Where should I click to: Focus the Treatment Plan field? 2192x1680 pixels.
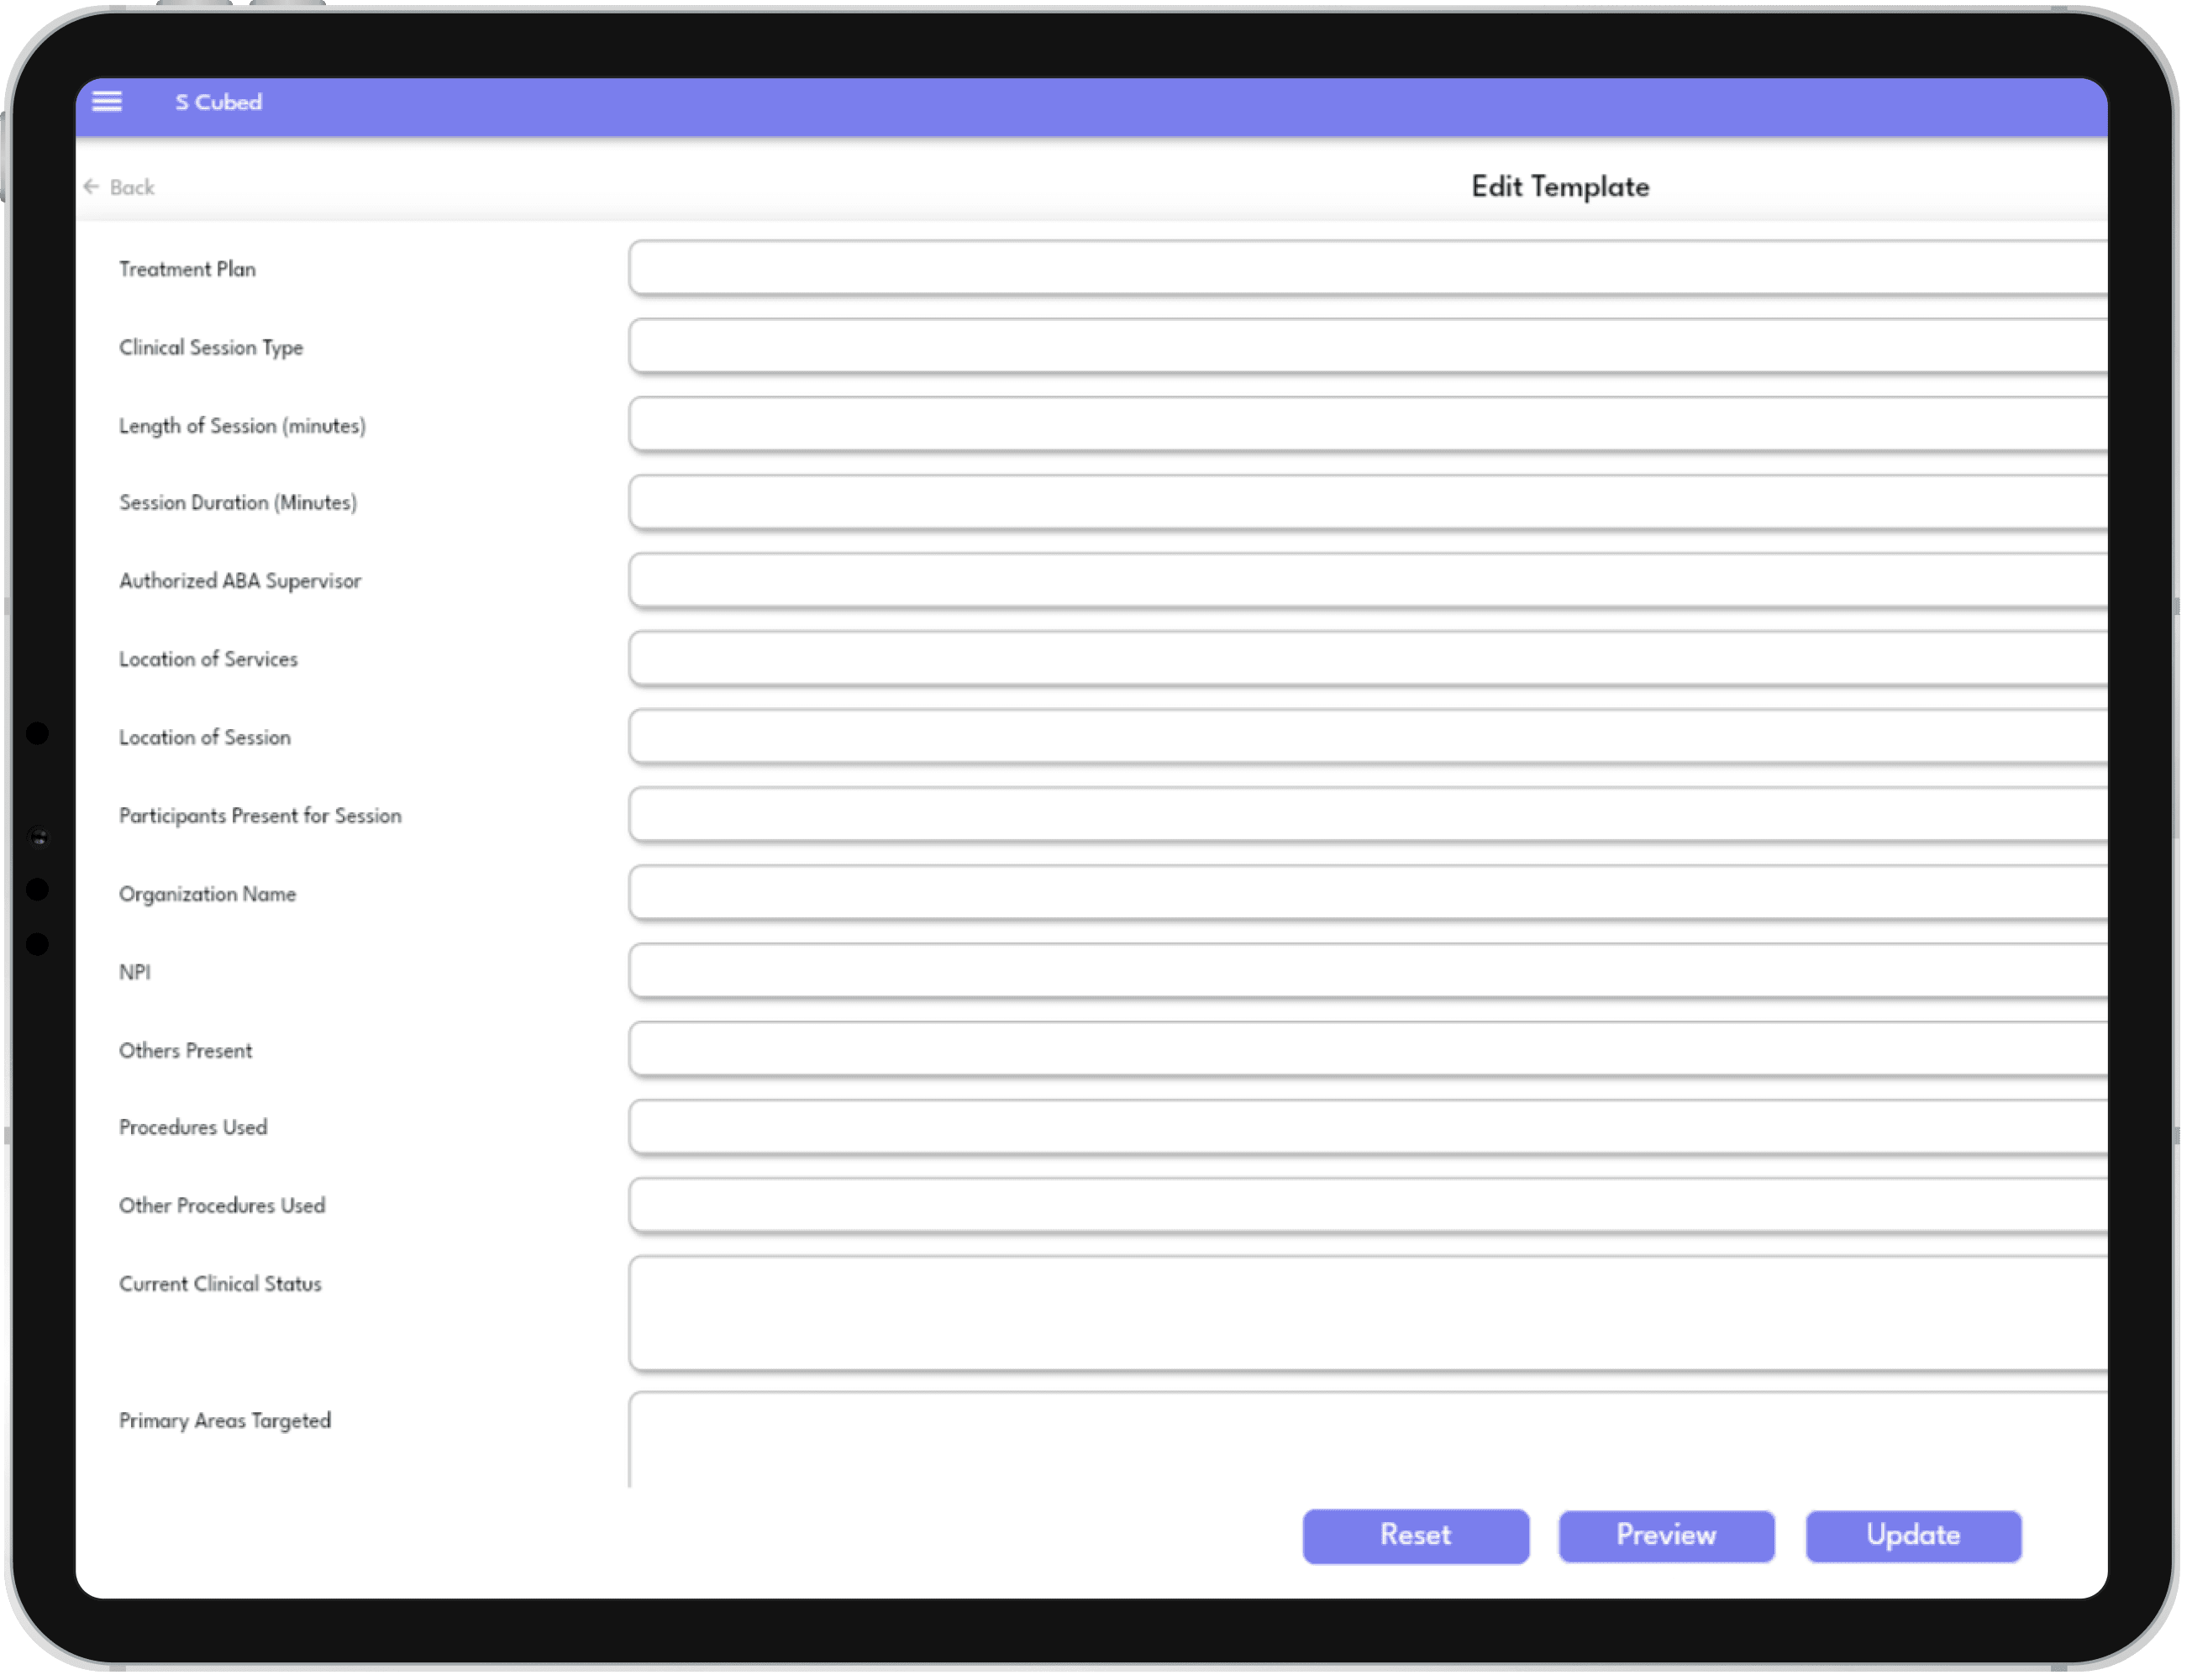tap(1366, 268)
